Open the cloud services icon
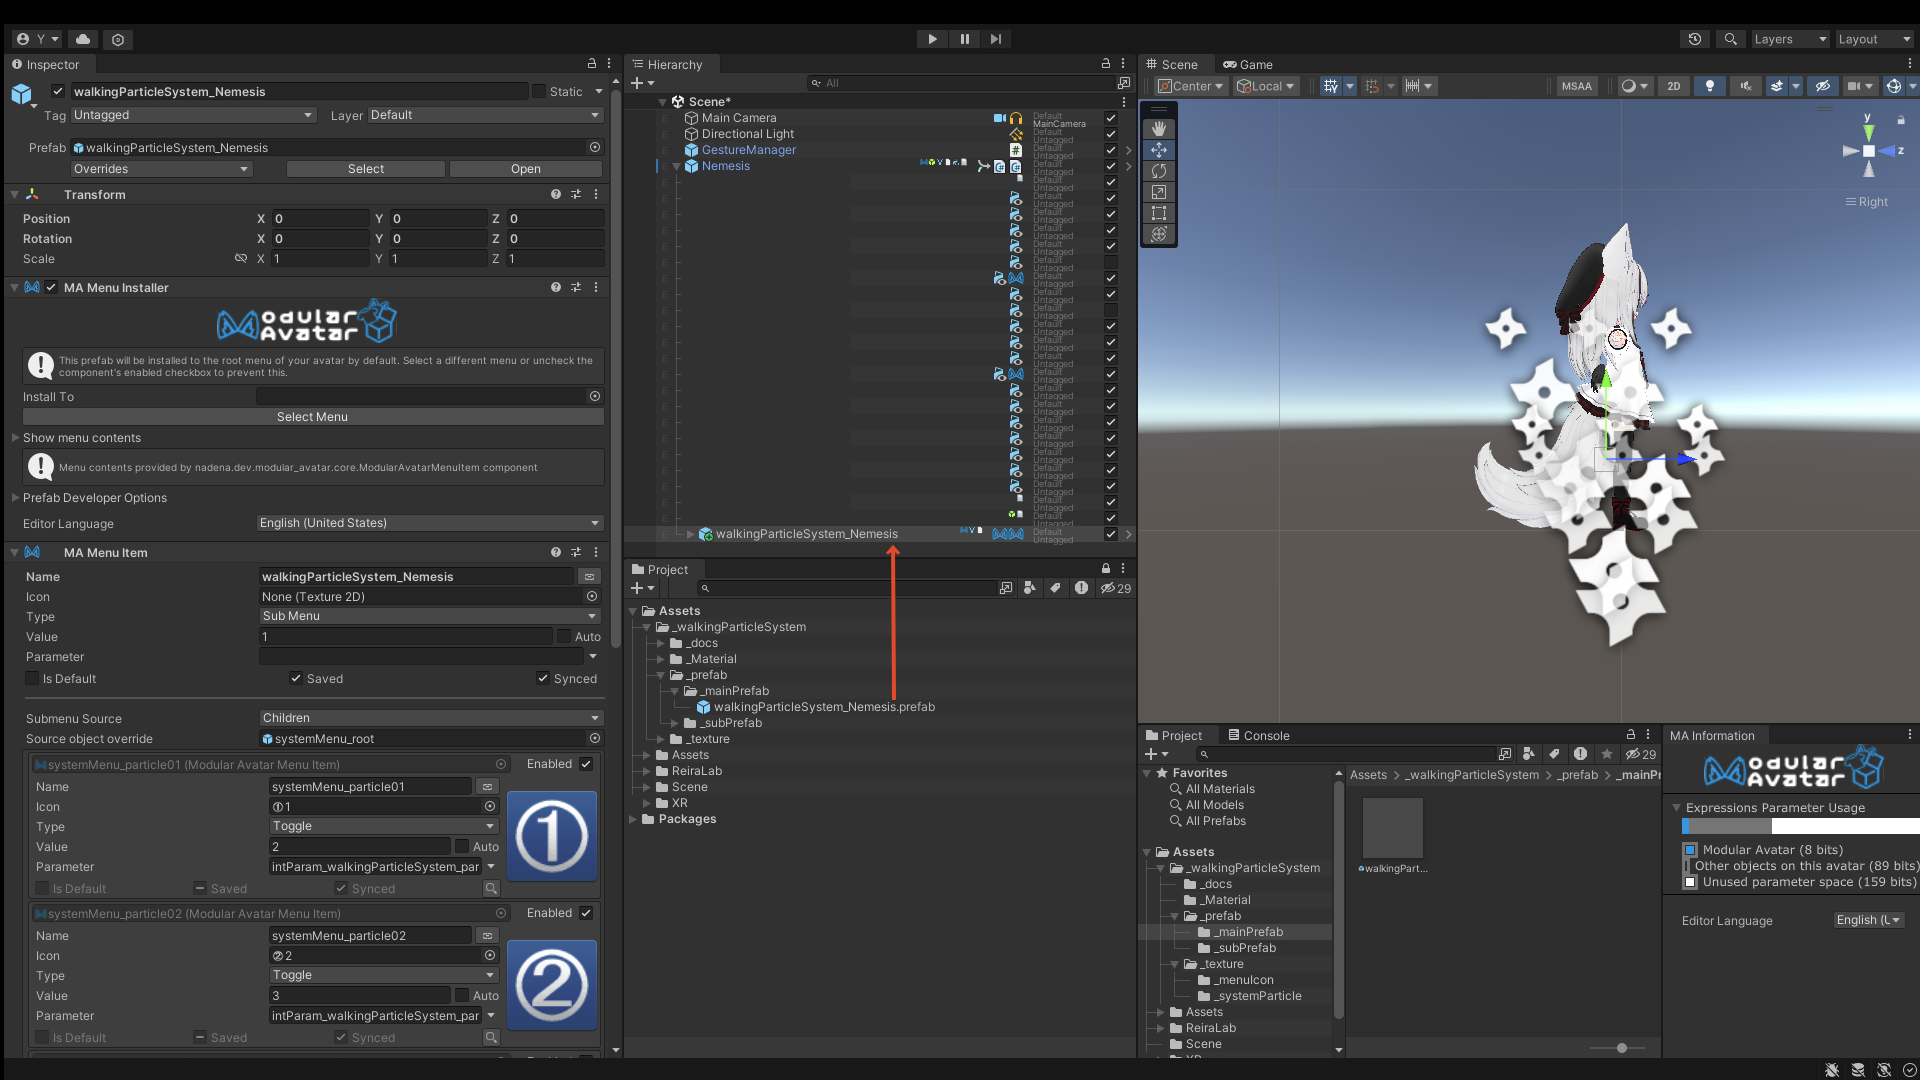The height and width of the screenshot is (1080, 1920). (83, 39)
